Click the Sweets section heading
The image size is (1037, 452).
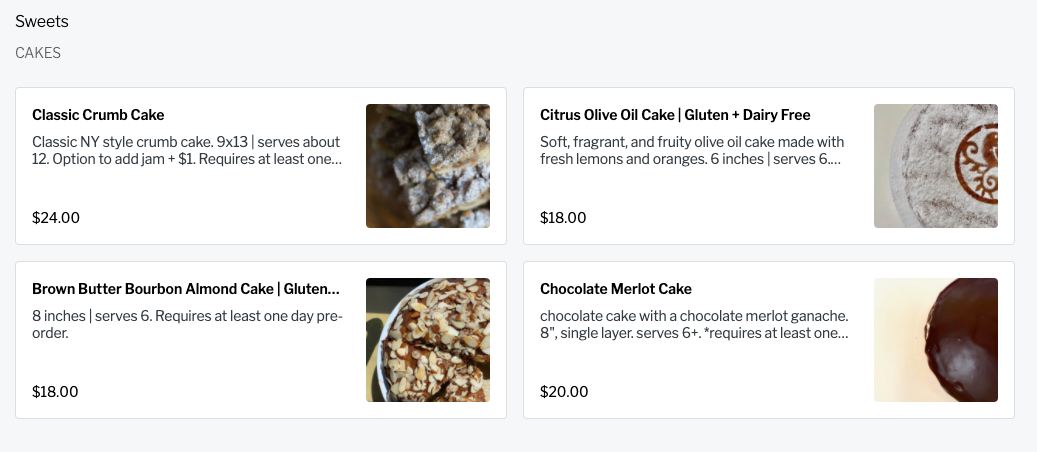42,21
